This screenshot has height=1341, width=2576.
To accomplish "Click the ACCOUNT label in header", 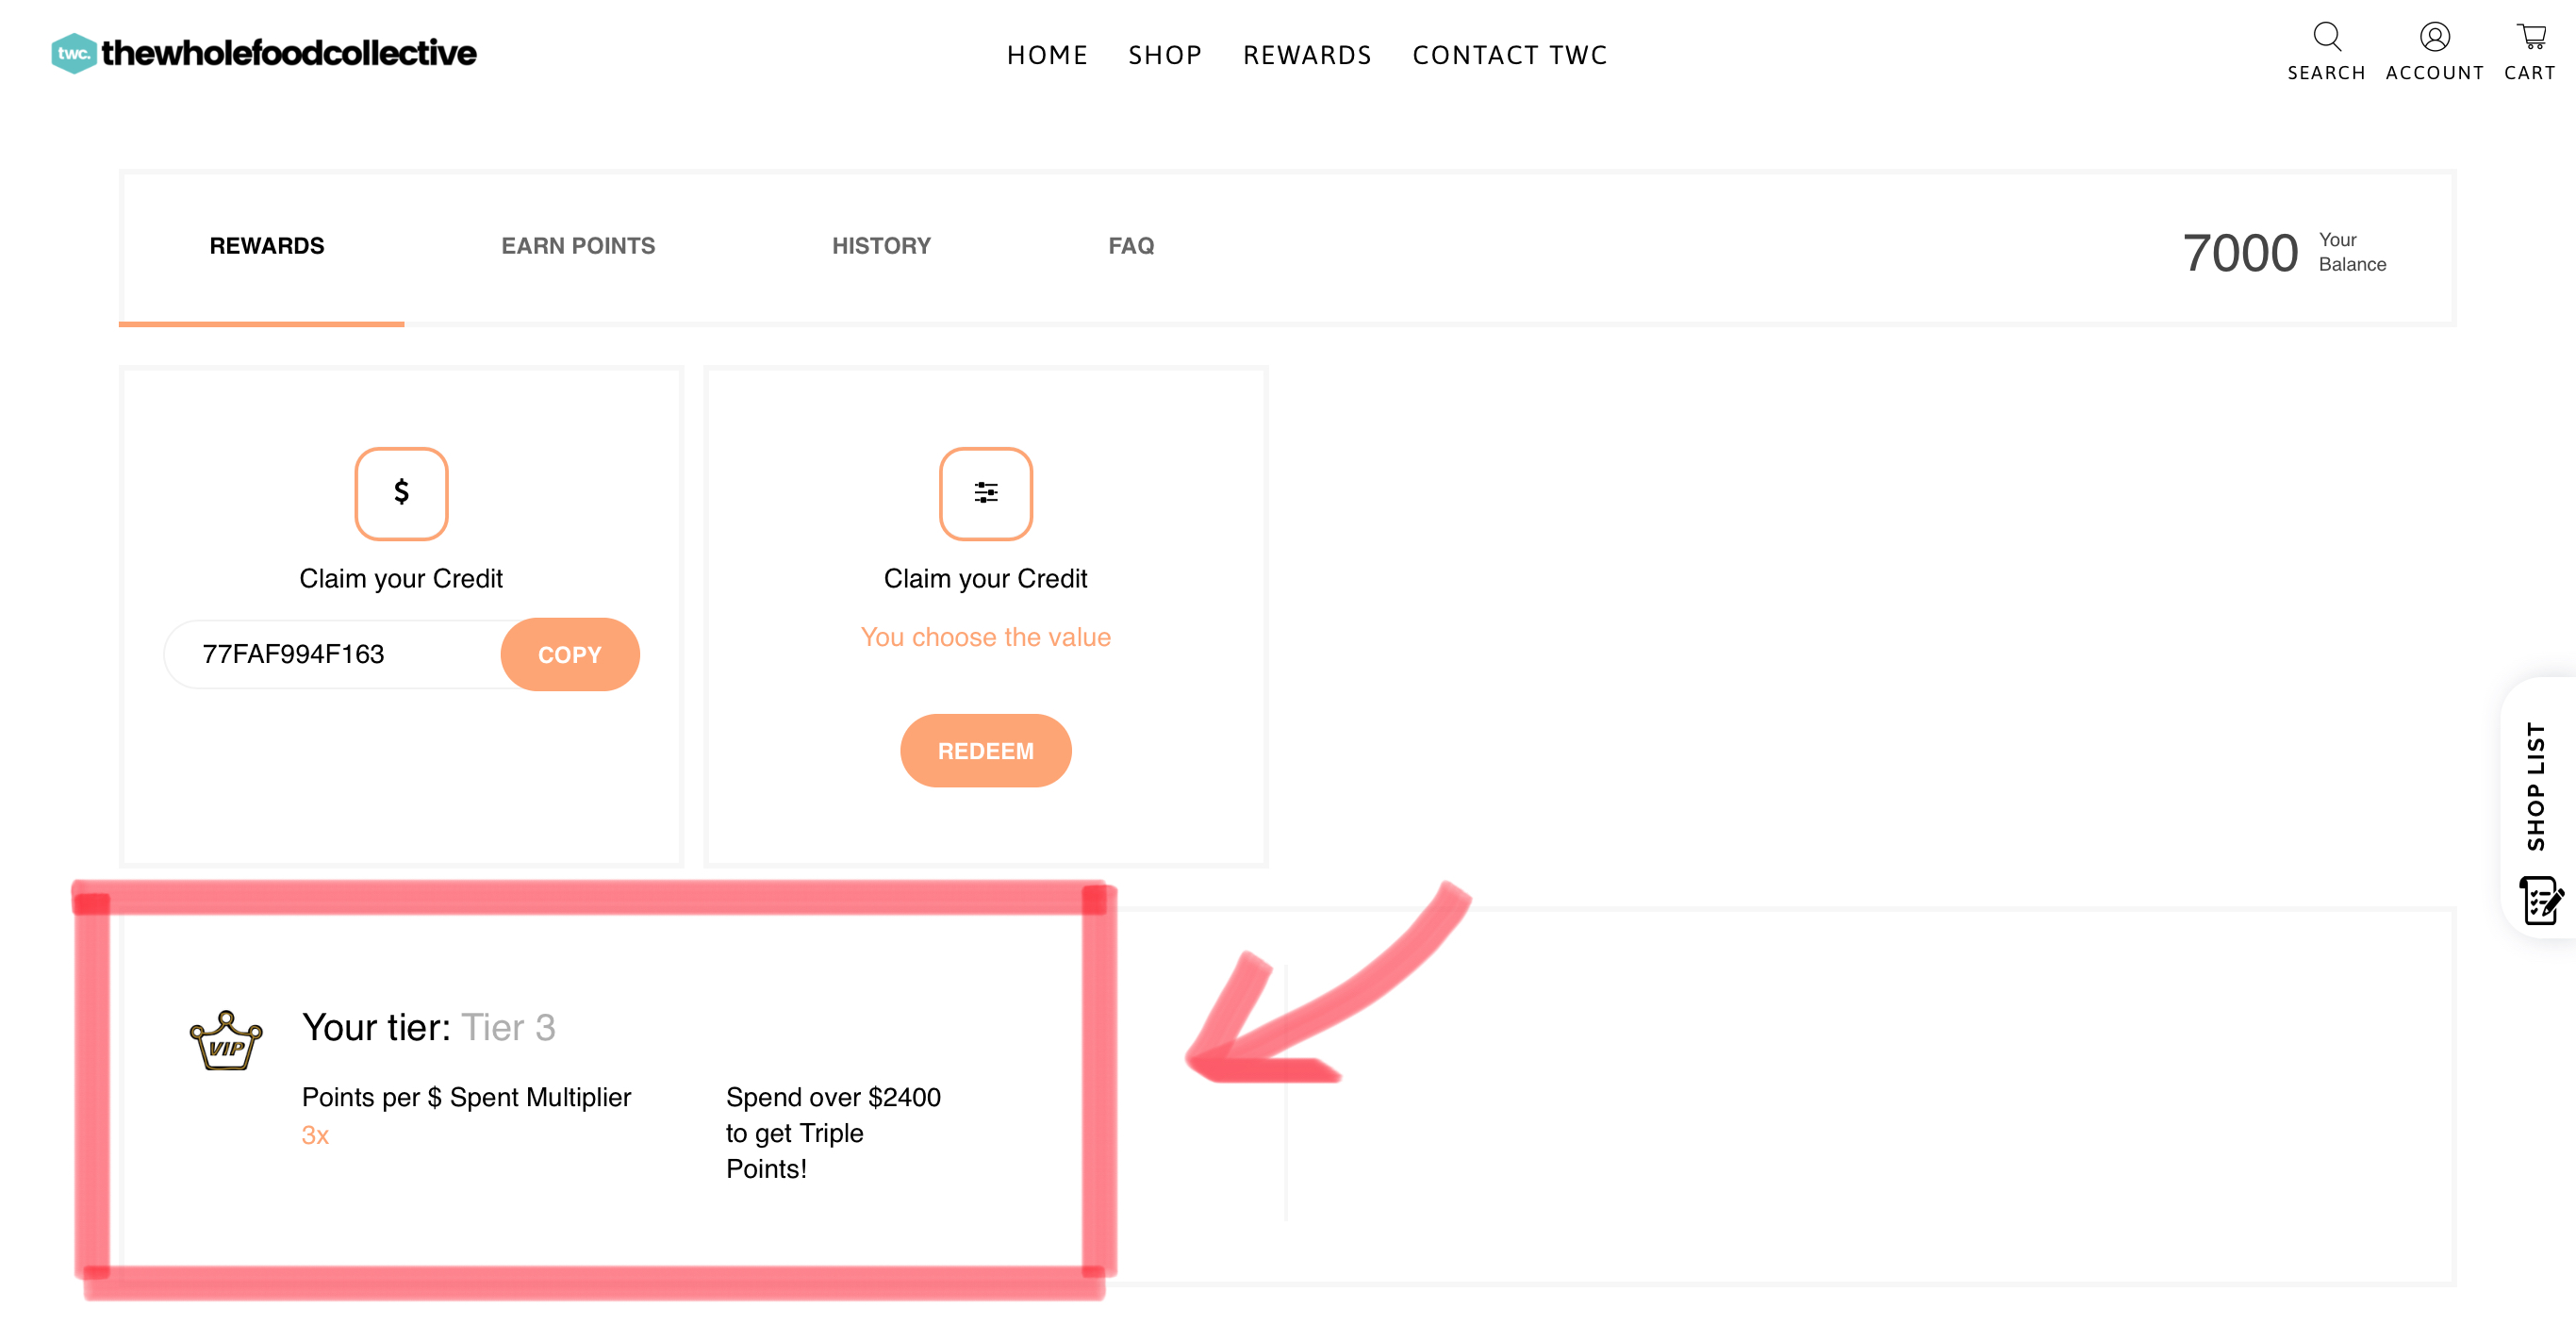I will 2434,73.
